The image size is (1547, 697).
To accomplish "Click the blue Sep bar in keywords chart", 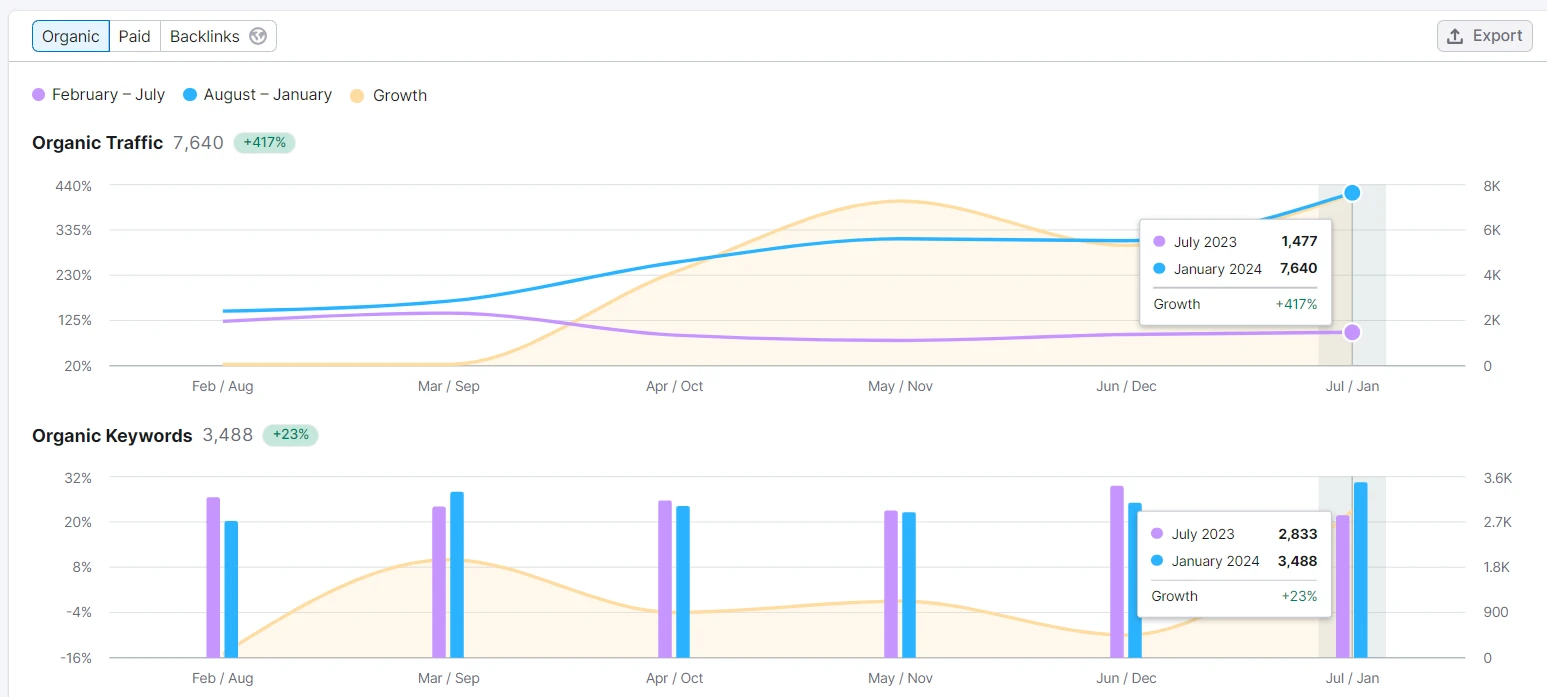I will coord(457,575).
